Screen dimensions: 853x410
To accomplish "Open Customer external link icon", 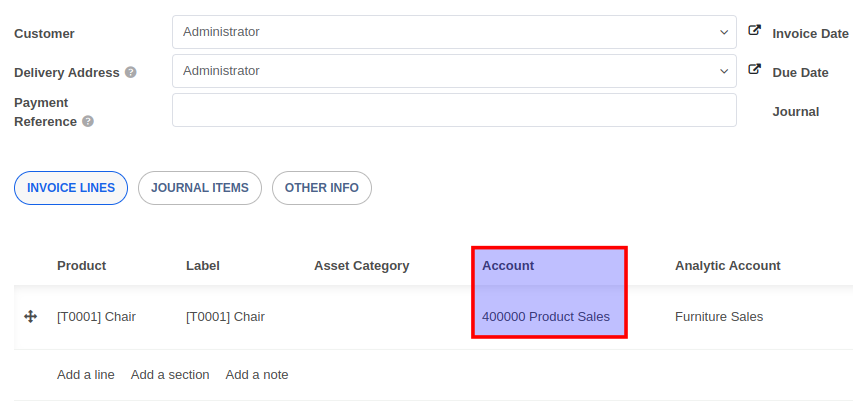I will (x=755, y=32).
